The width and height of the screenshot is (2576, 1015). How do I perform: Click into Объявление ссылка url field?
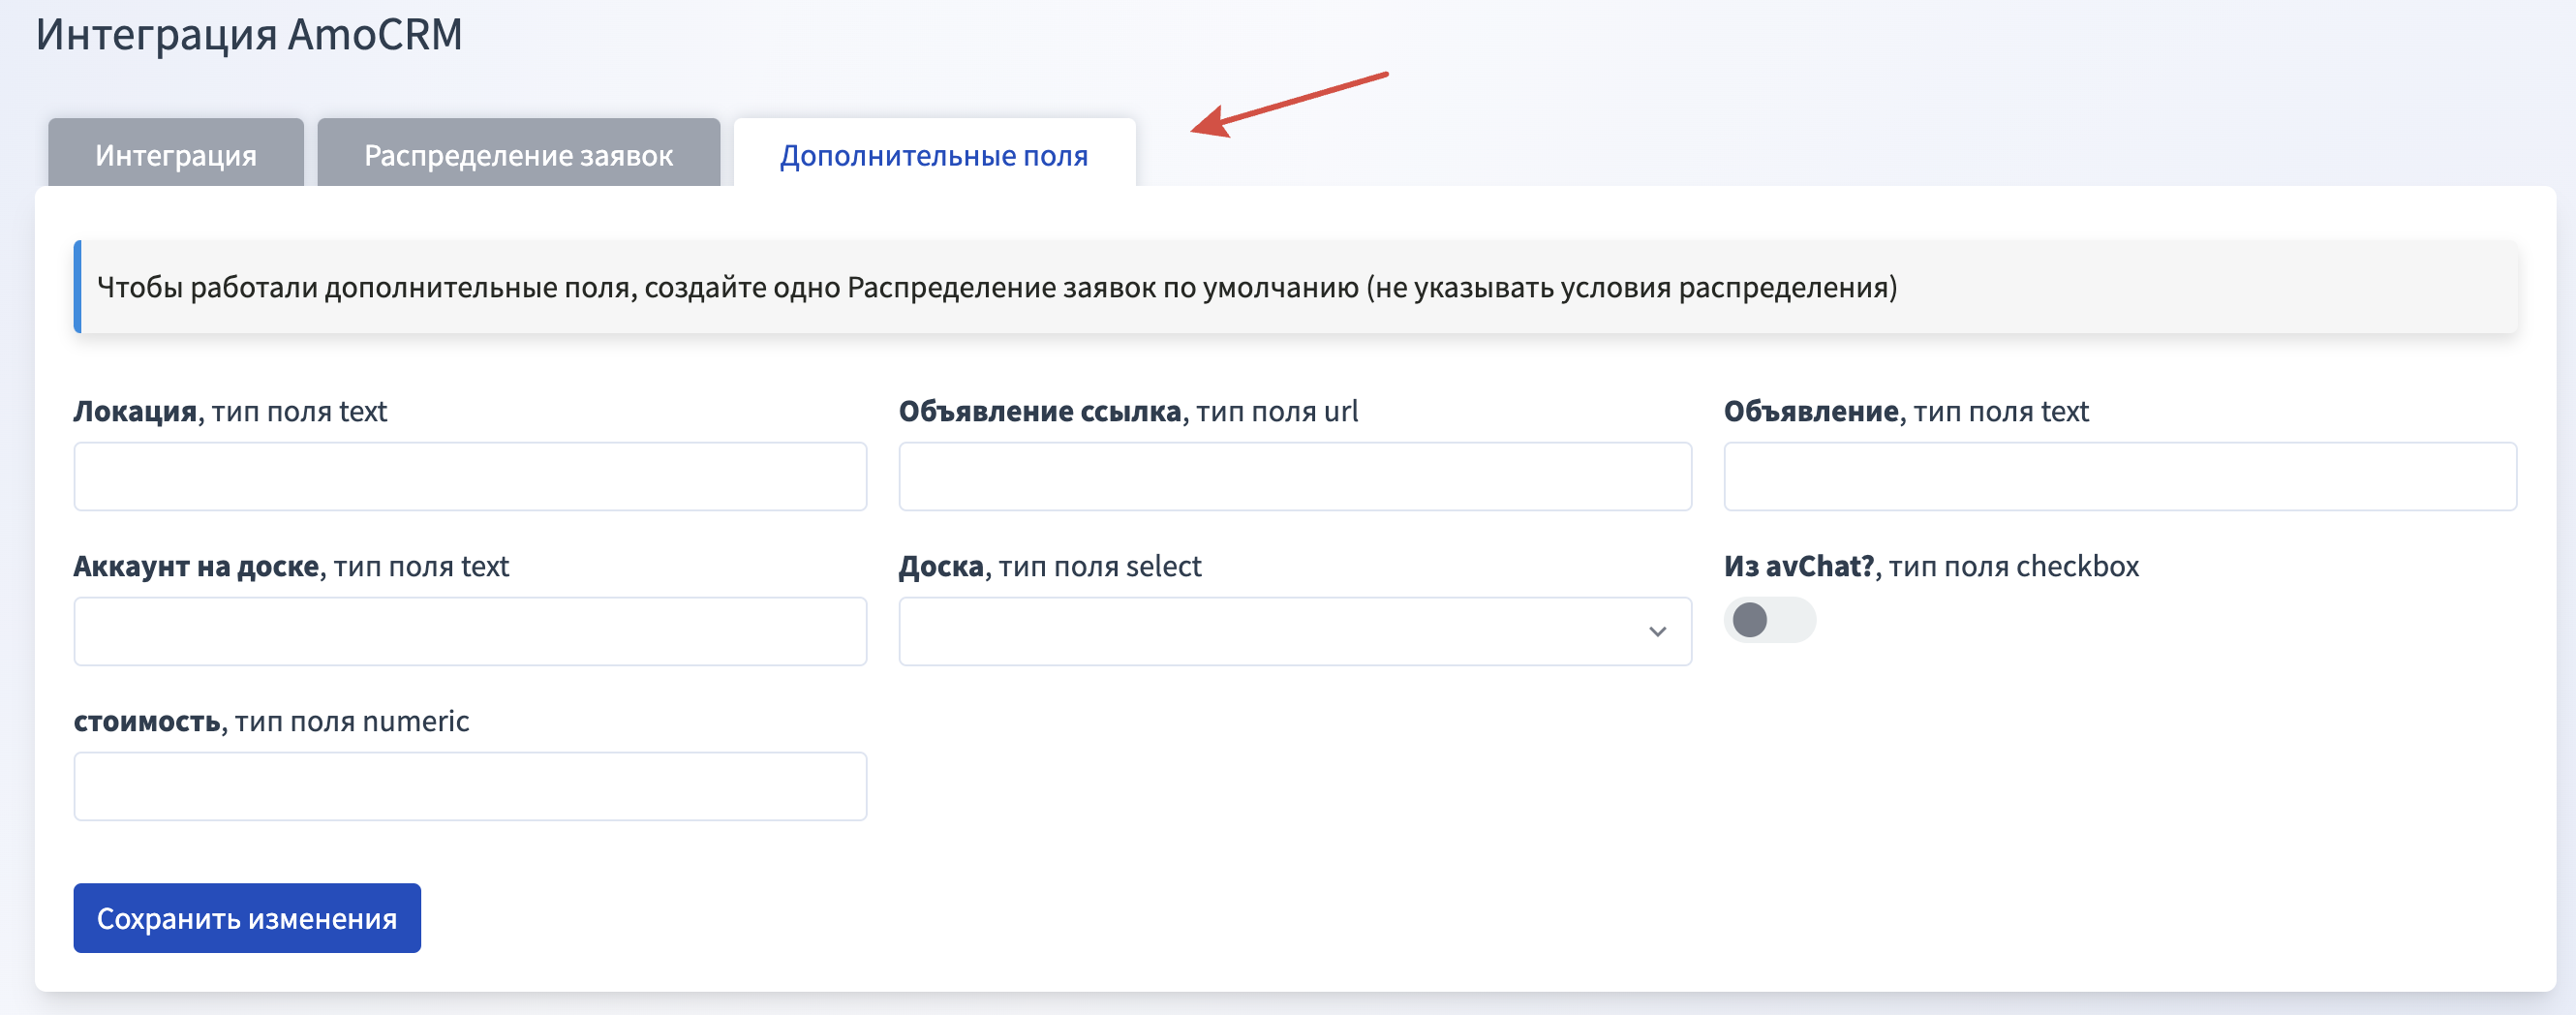(x=1295, y=476)
